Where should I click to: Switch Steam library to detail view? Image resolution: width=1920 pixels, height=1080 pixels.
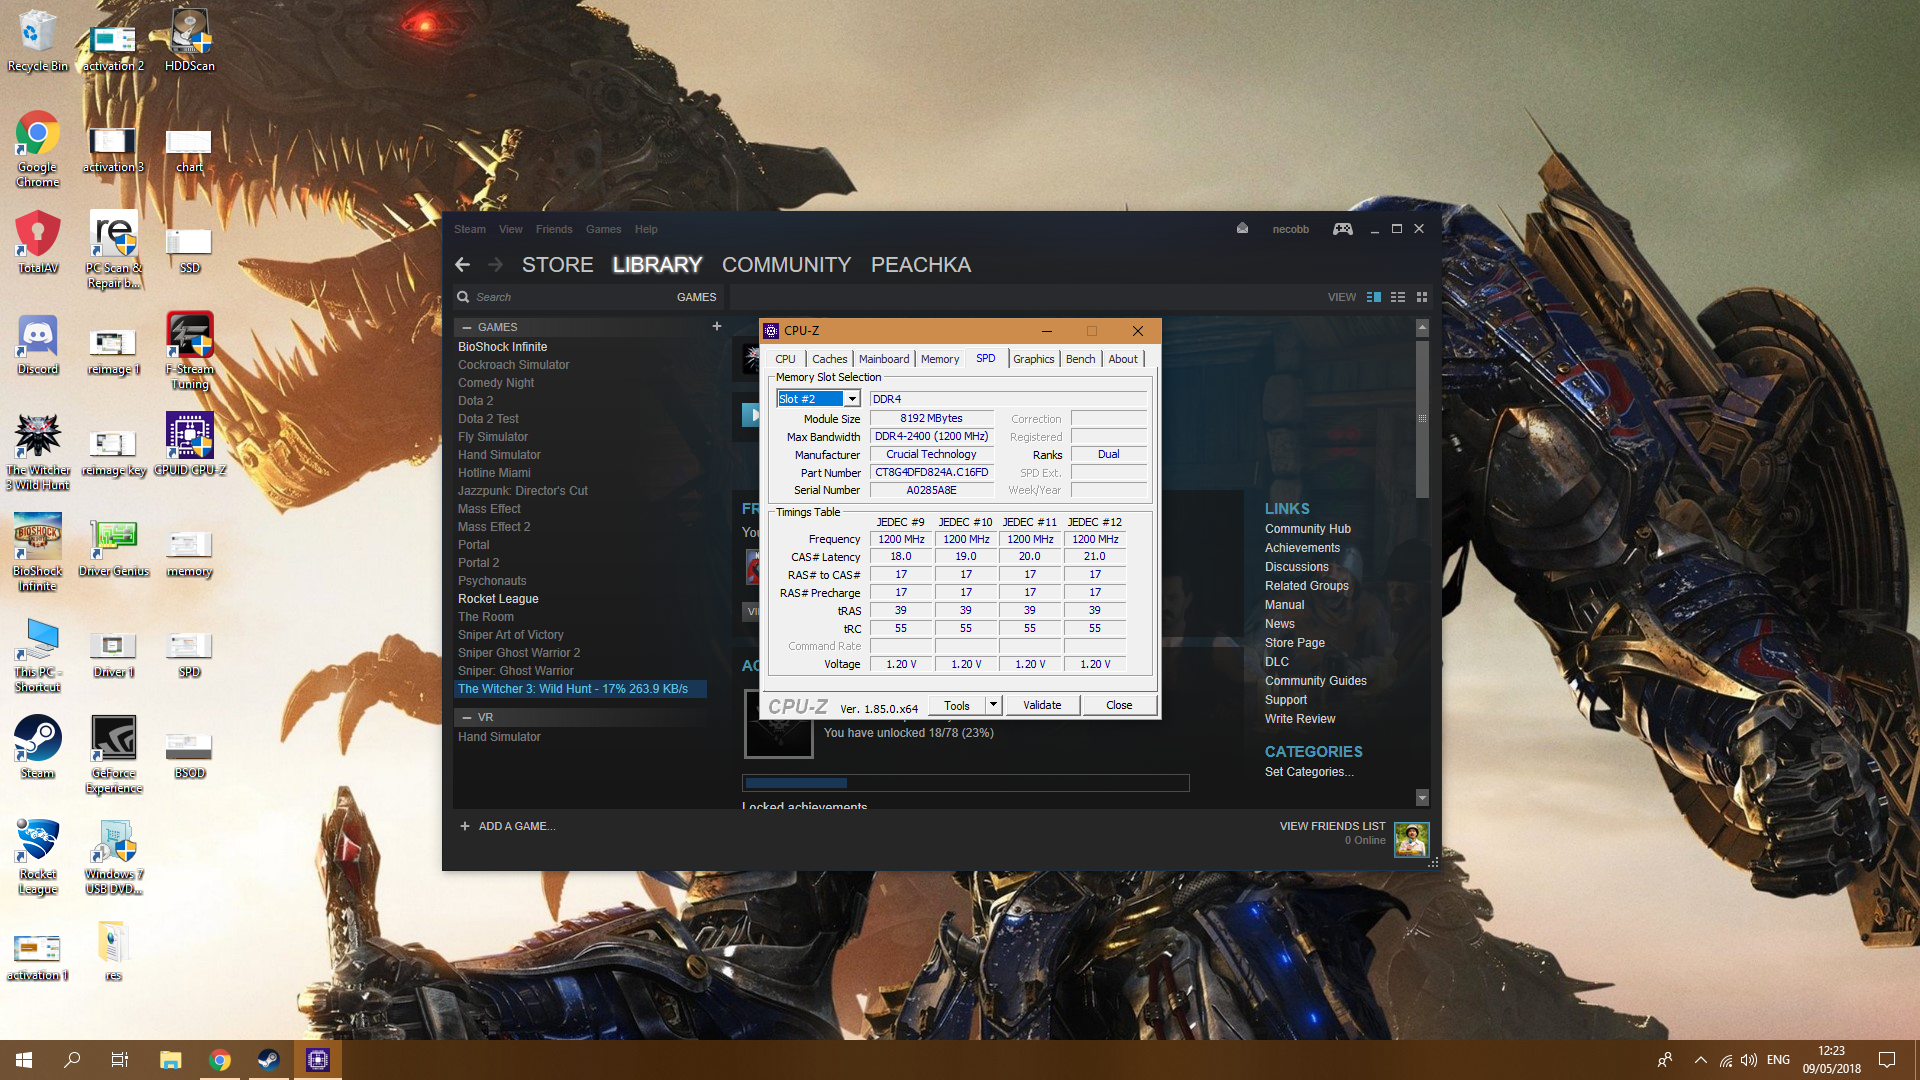(1374, 297)
